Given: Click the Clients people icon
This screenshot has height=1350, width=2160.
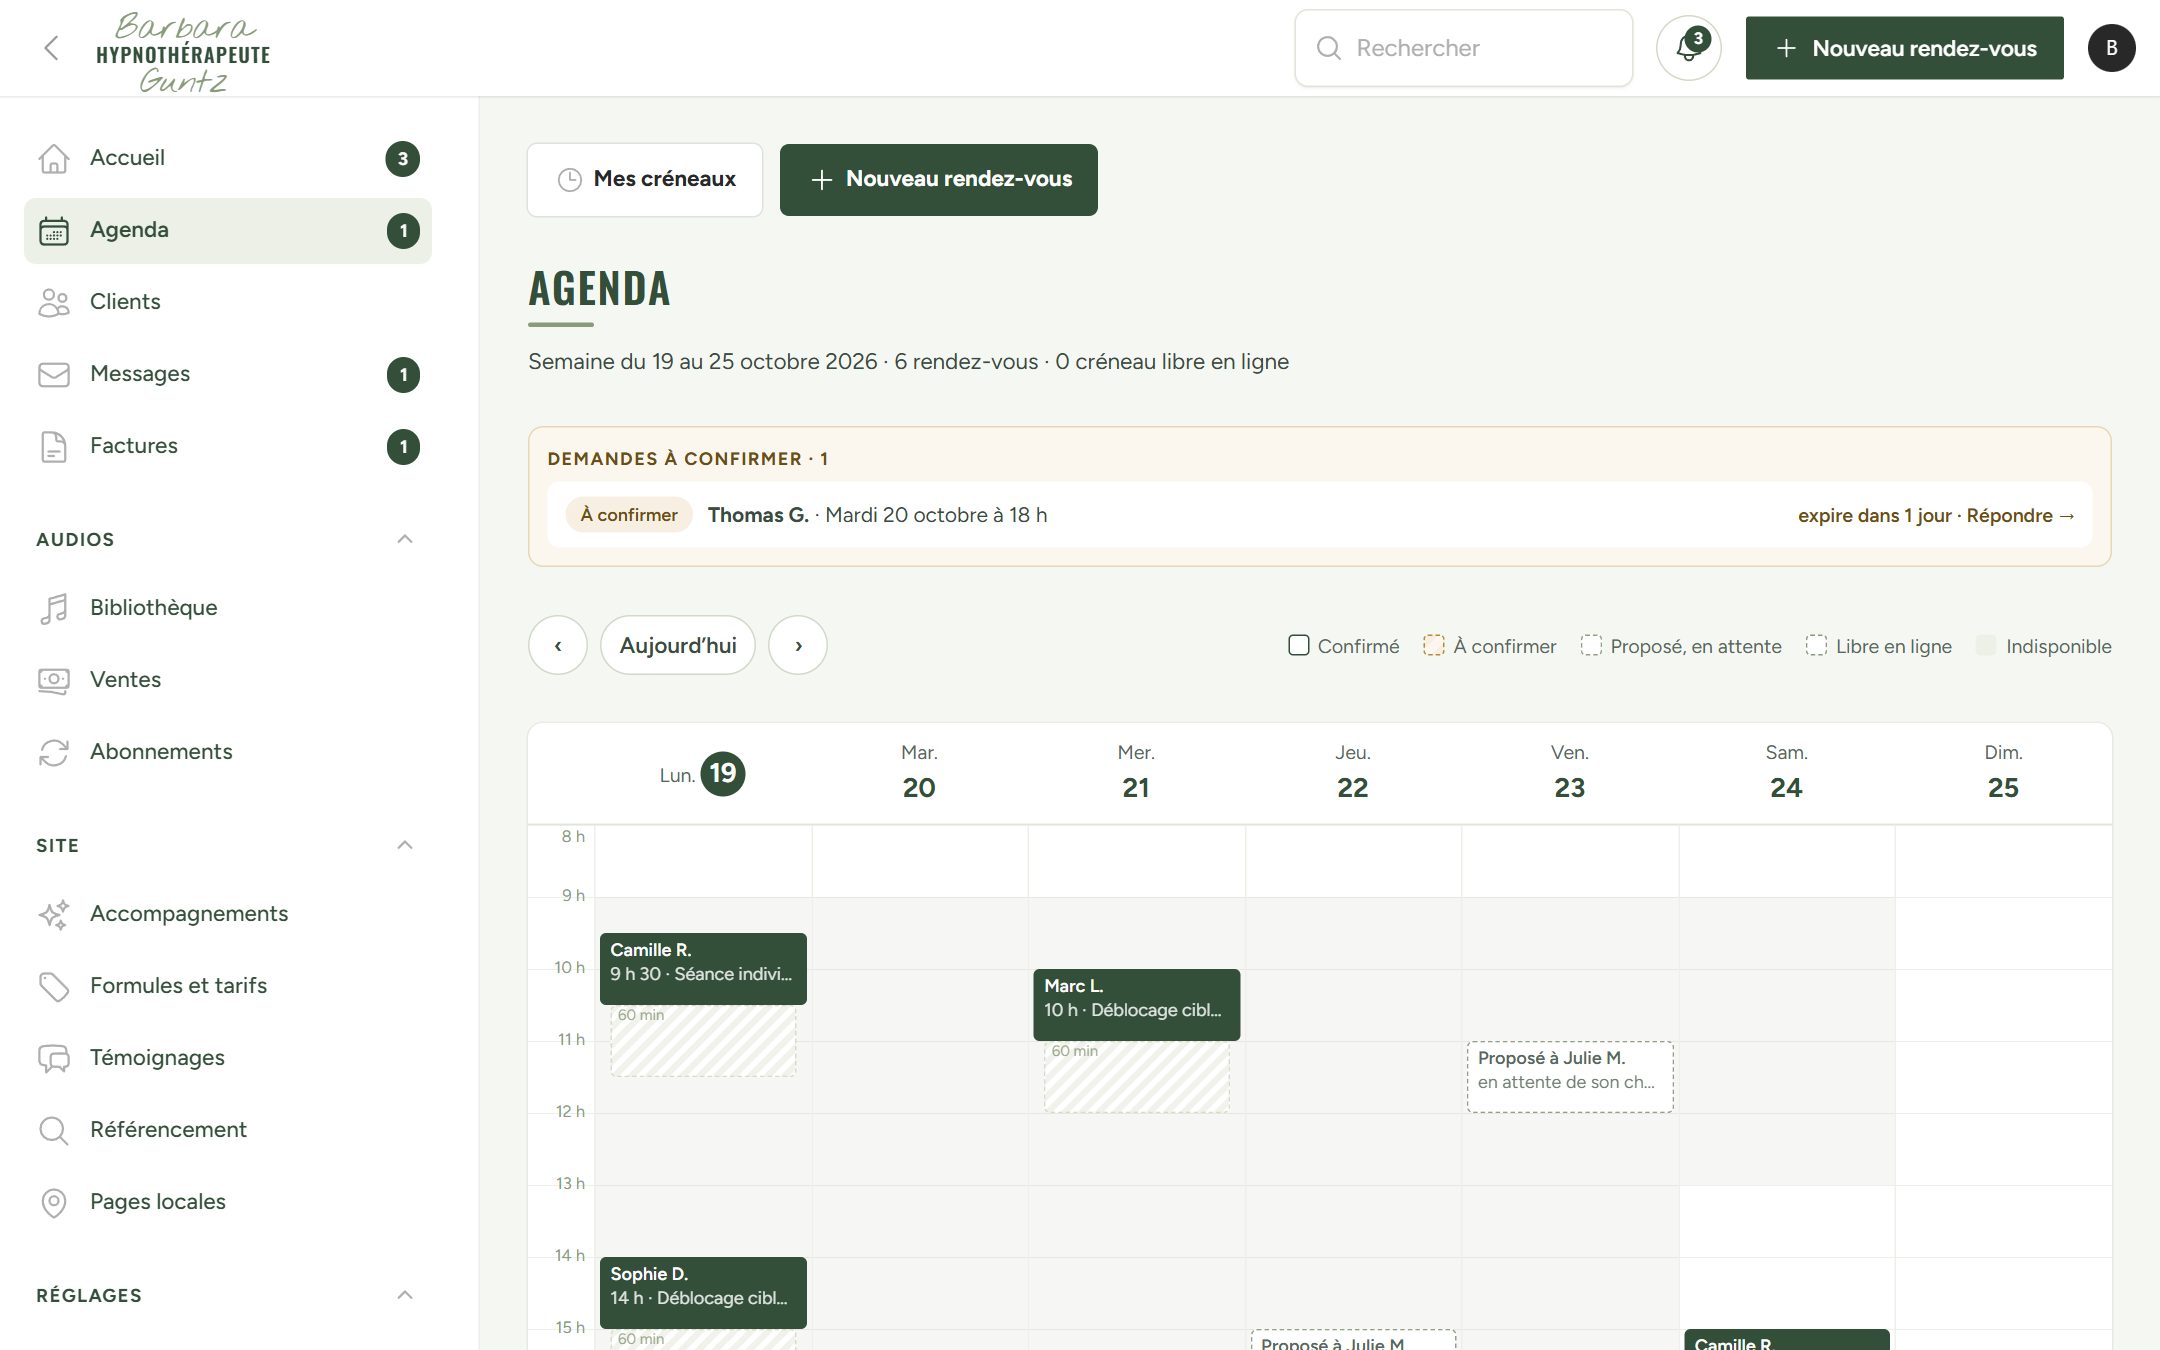Looking at the screenshot, I should coord(54,302).
